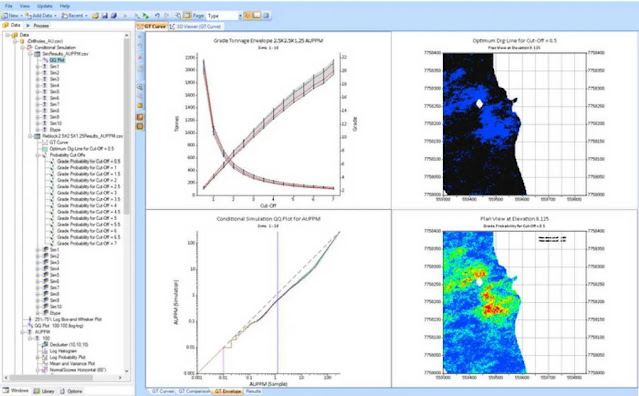Open the Library button at bottom
The image size is (639, 396).
coord(44,391)
